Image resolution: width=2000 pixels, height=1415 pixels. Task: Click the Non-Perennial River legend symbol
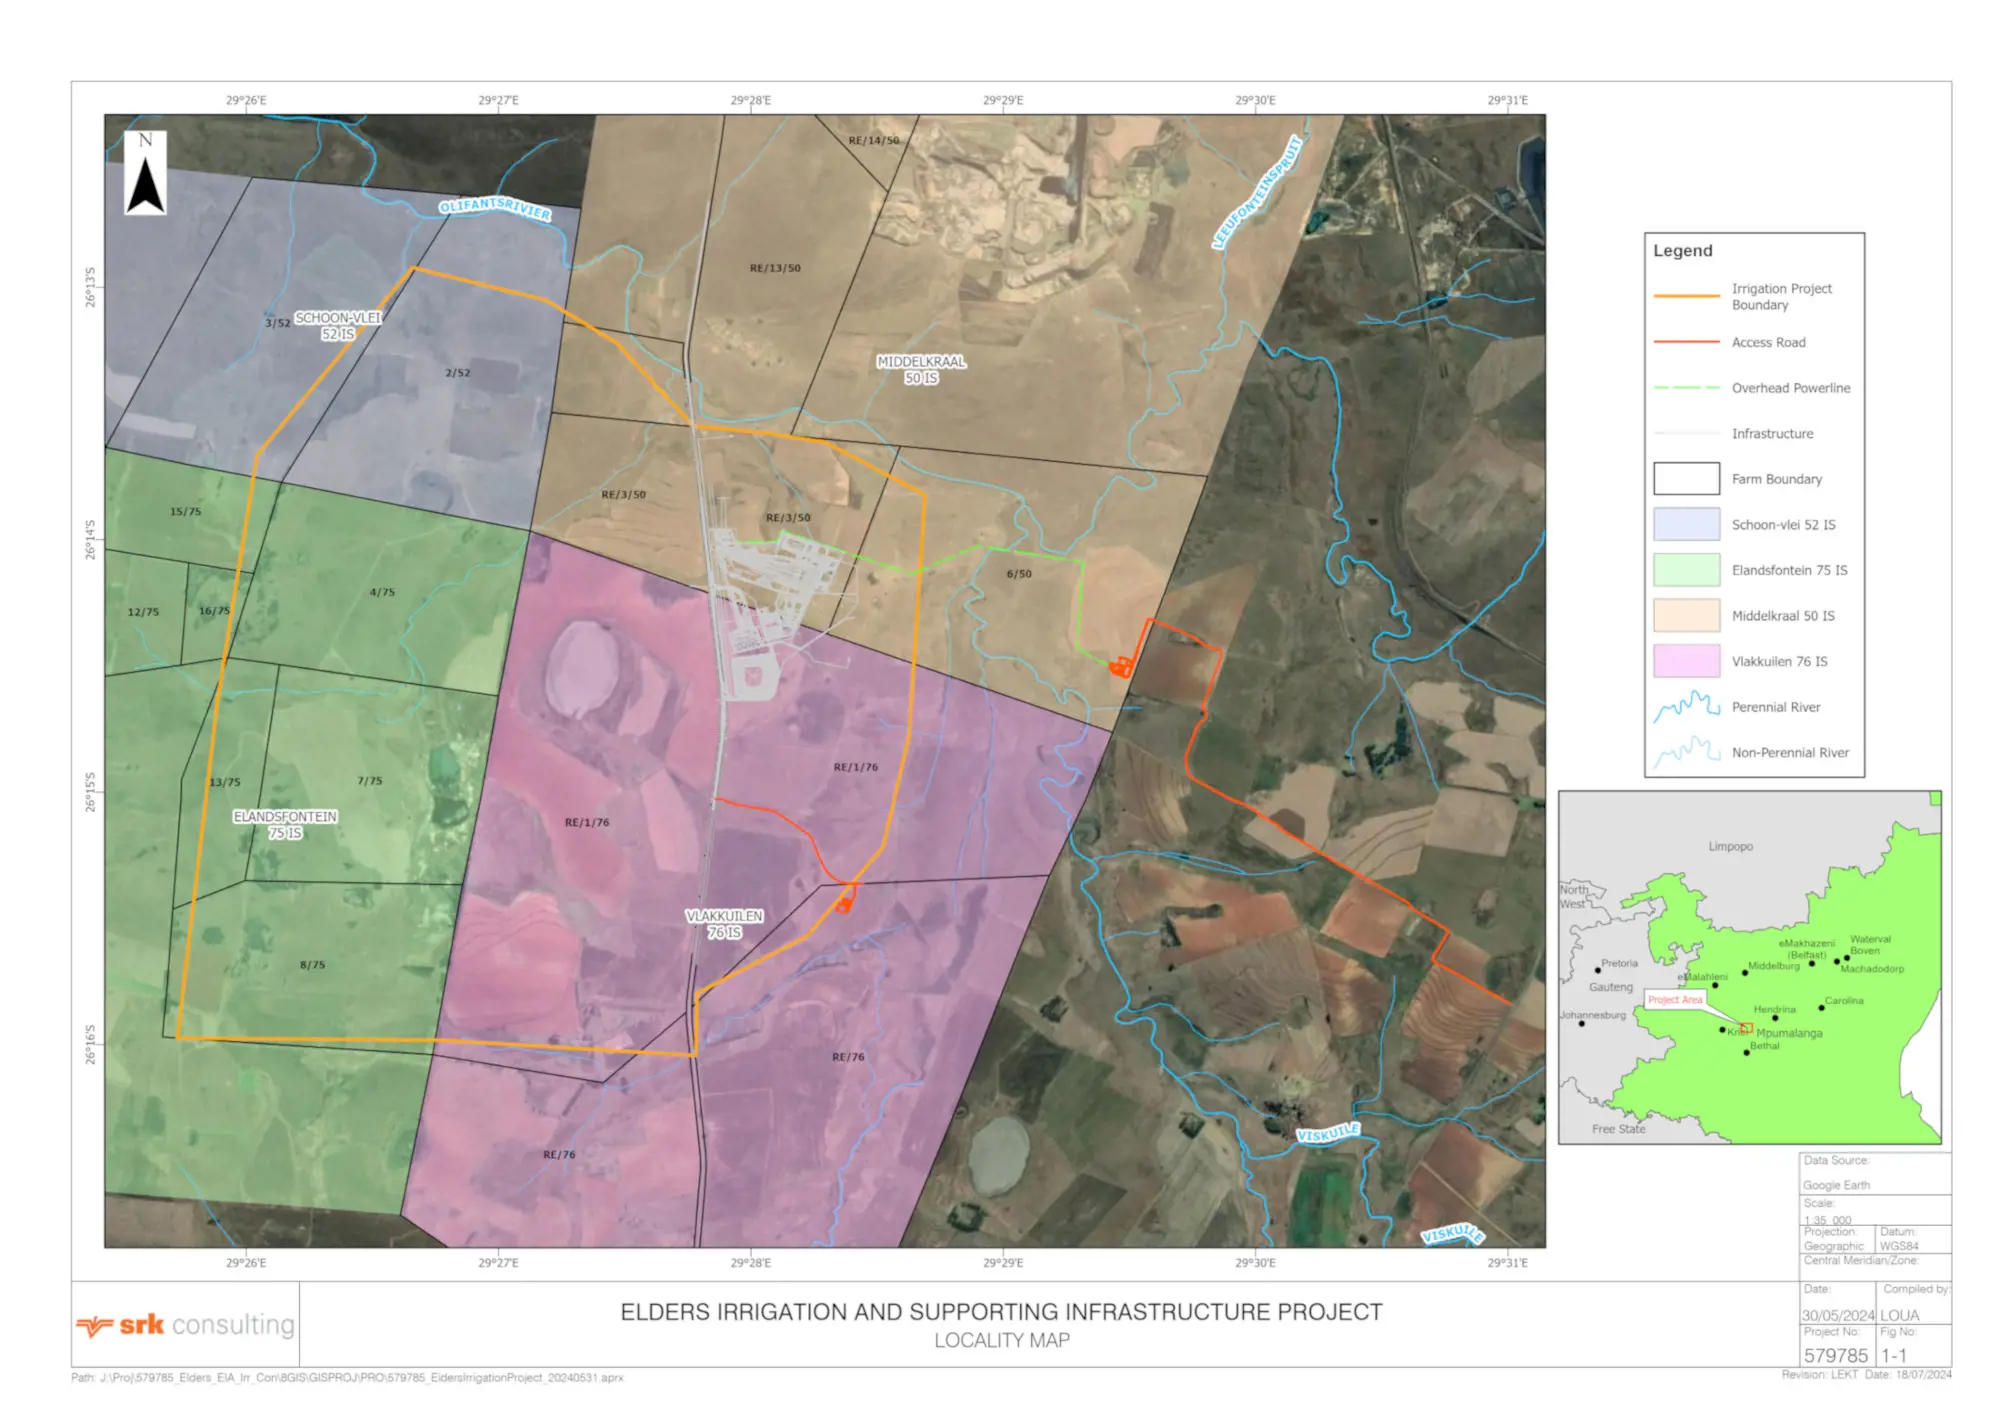point(1686,752)
